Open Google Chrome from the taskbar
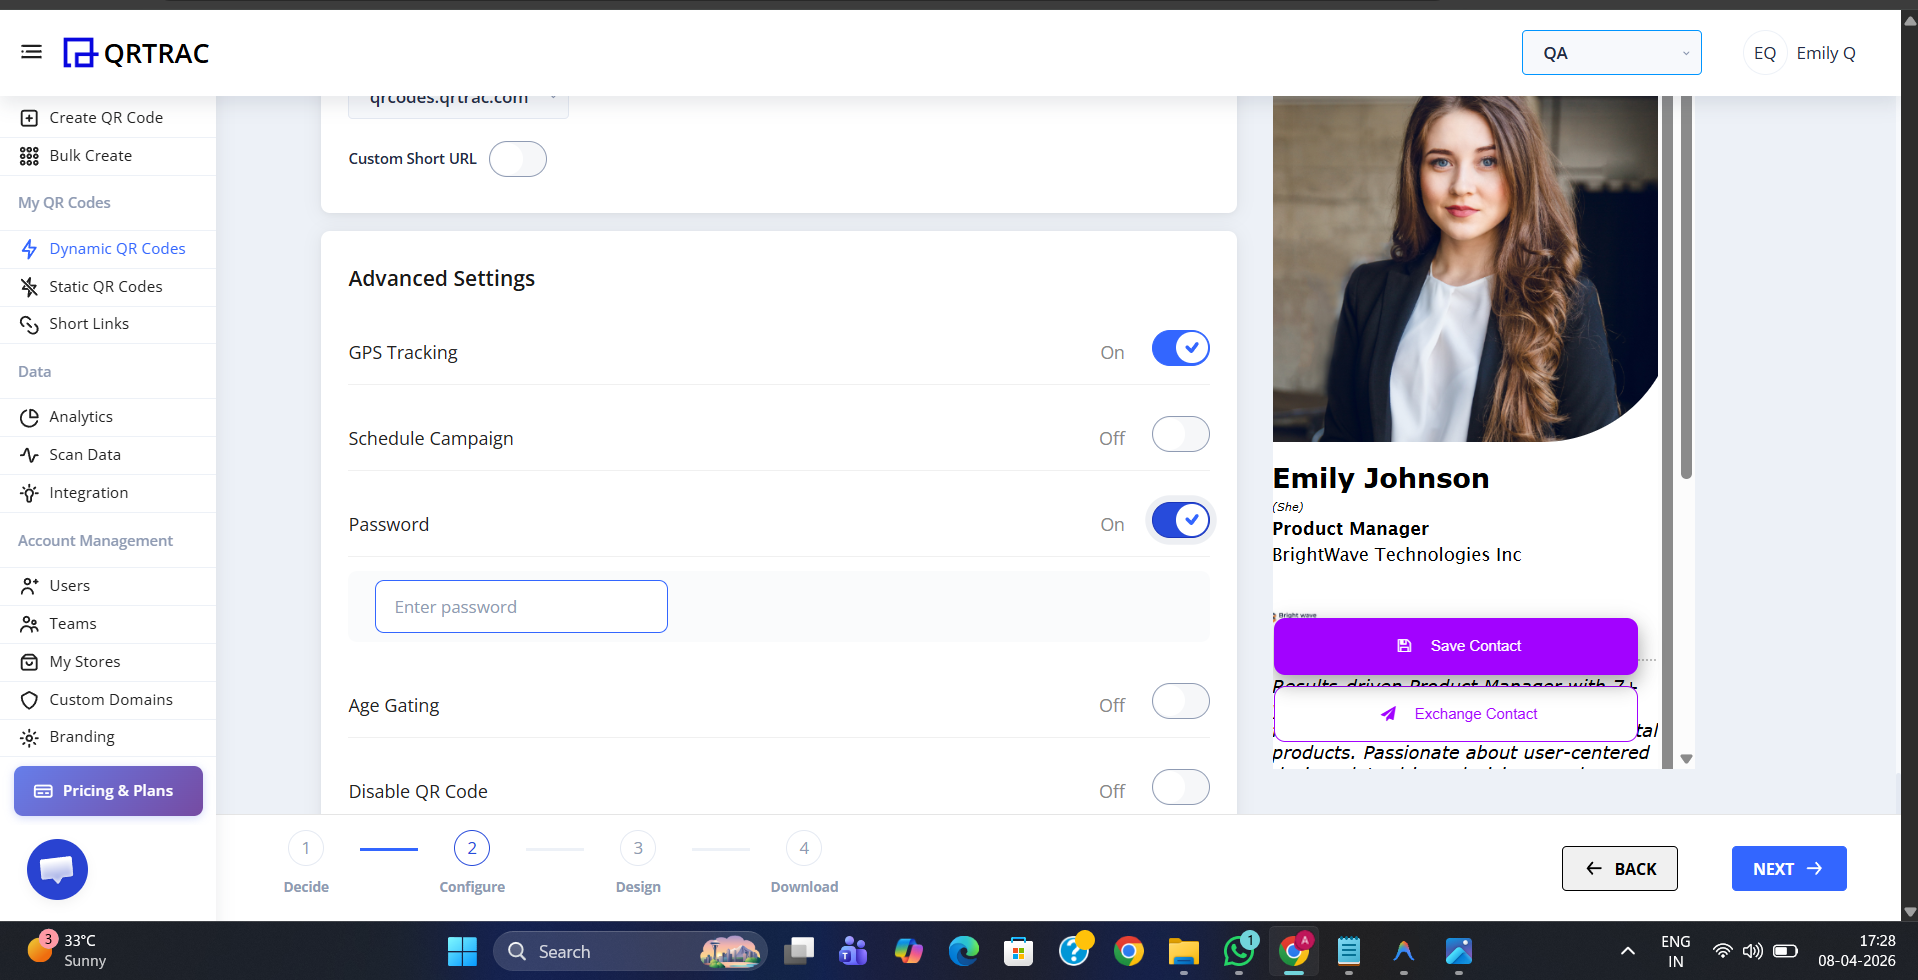 click(1128, 951)
